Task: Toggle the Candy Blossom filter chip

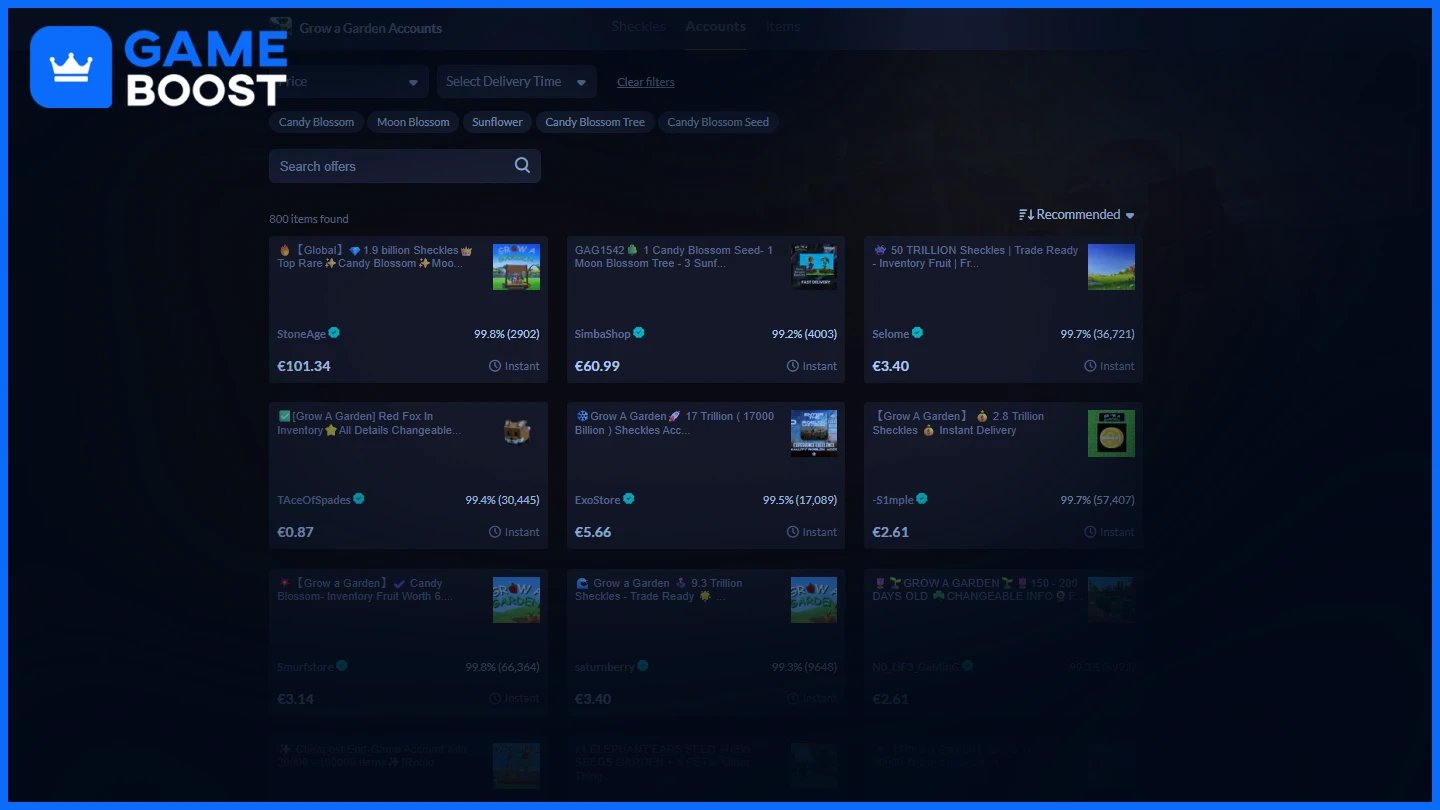Action: pos(316,122)
